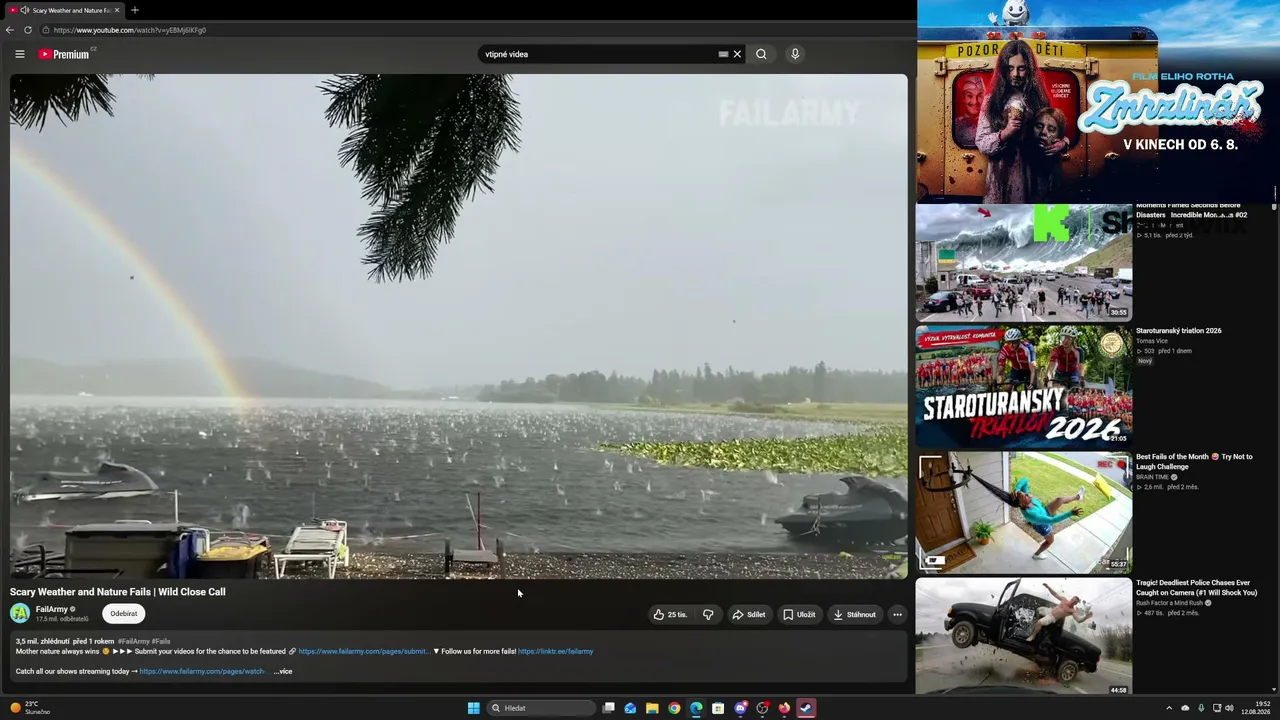The width and height of the screenshot is (1280, 720).
Task: Click the taskbar Hledat search box
Action: point(541,708)
